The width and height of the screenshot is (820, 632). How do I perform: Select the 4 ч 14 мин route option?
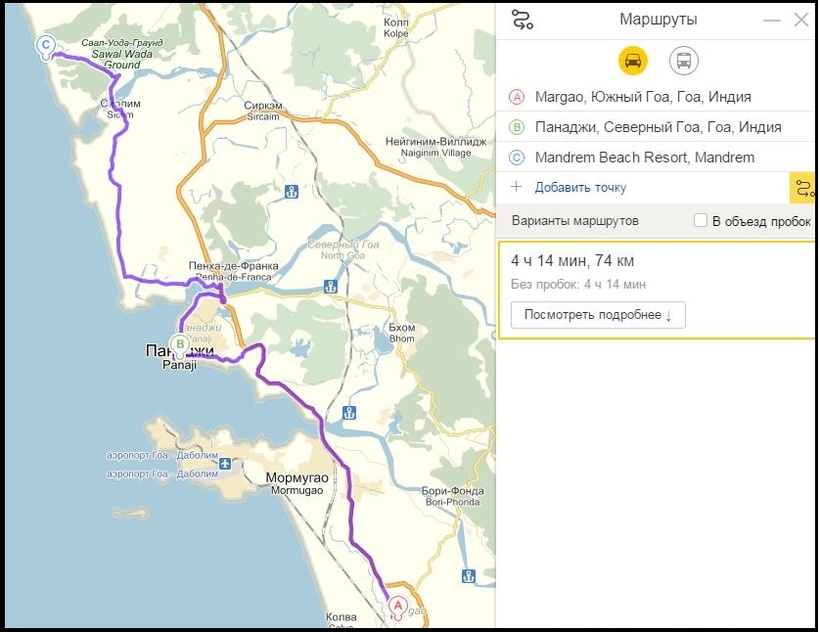click(572, 261)
